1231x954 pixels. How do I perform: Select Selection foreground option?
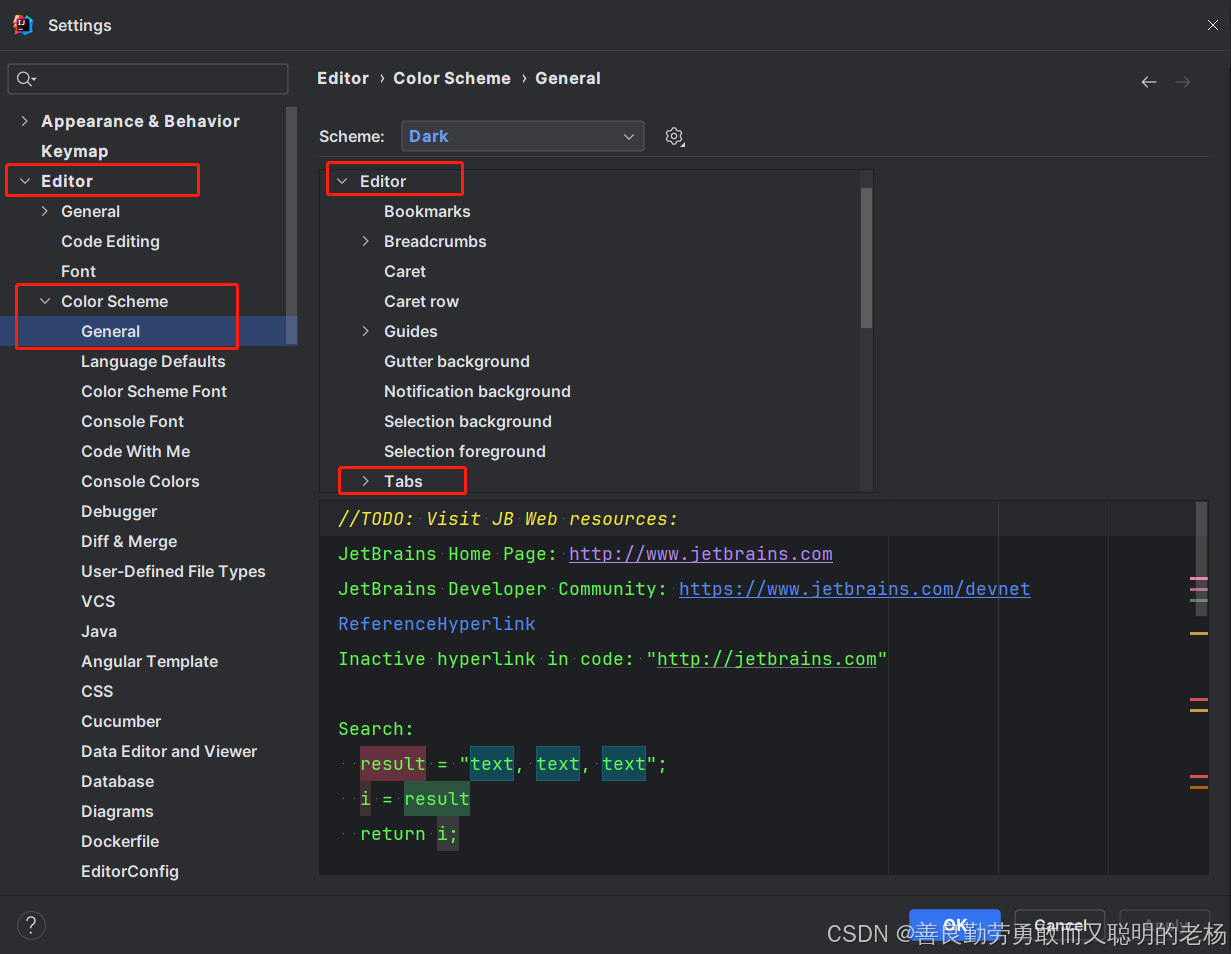(x=465, y=451)
